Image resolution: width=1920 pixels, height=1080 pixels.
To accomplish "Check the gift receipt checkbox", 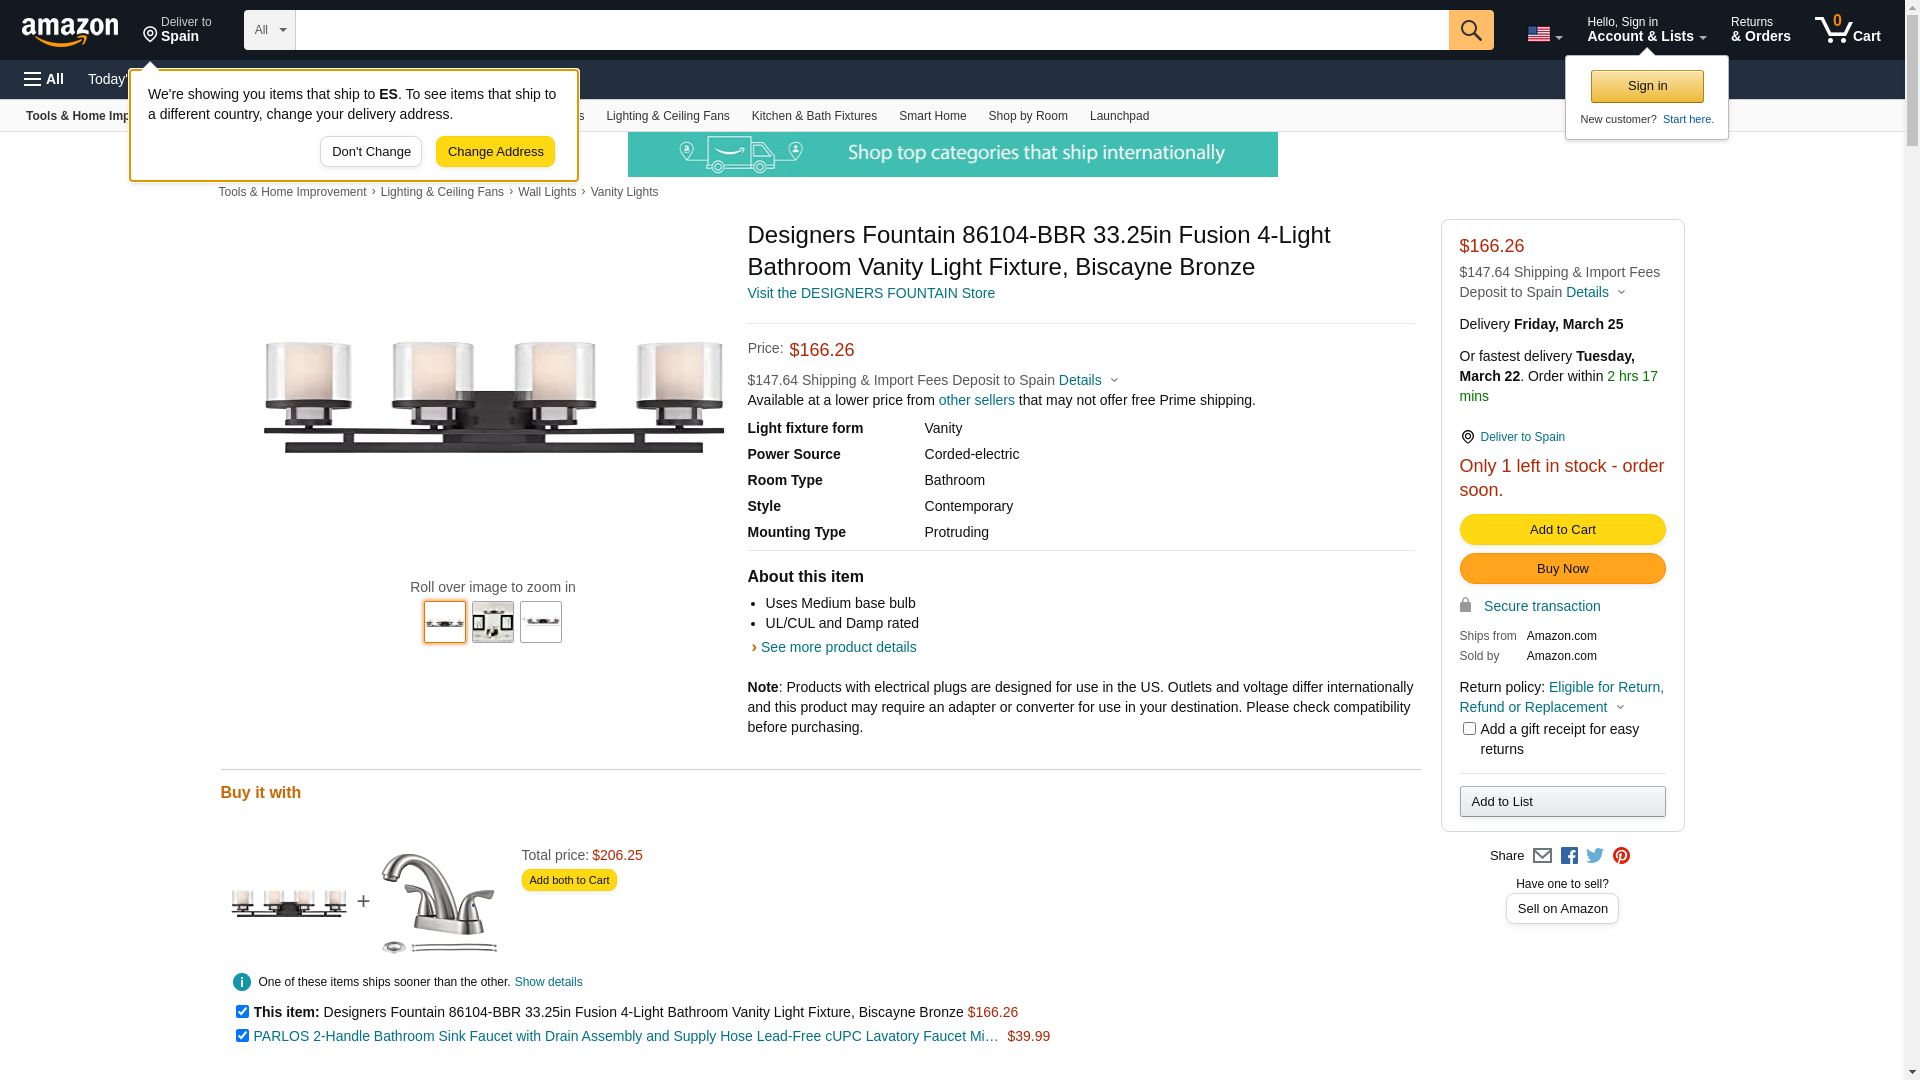I will click(1469, 729).
